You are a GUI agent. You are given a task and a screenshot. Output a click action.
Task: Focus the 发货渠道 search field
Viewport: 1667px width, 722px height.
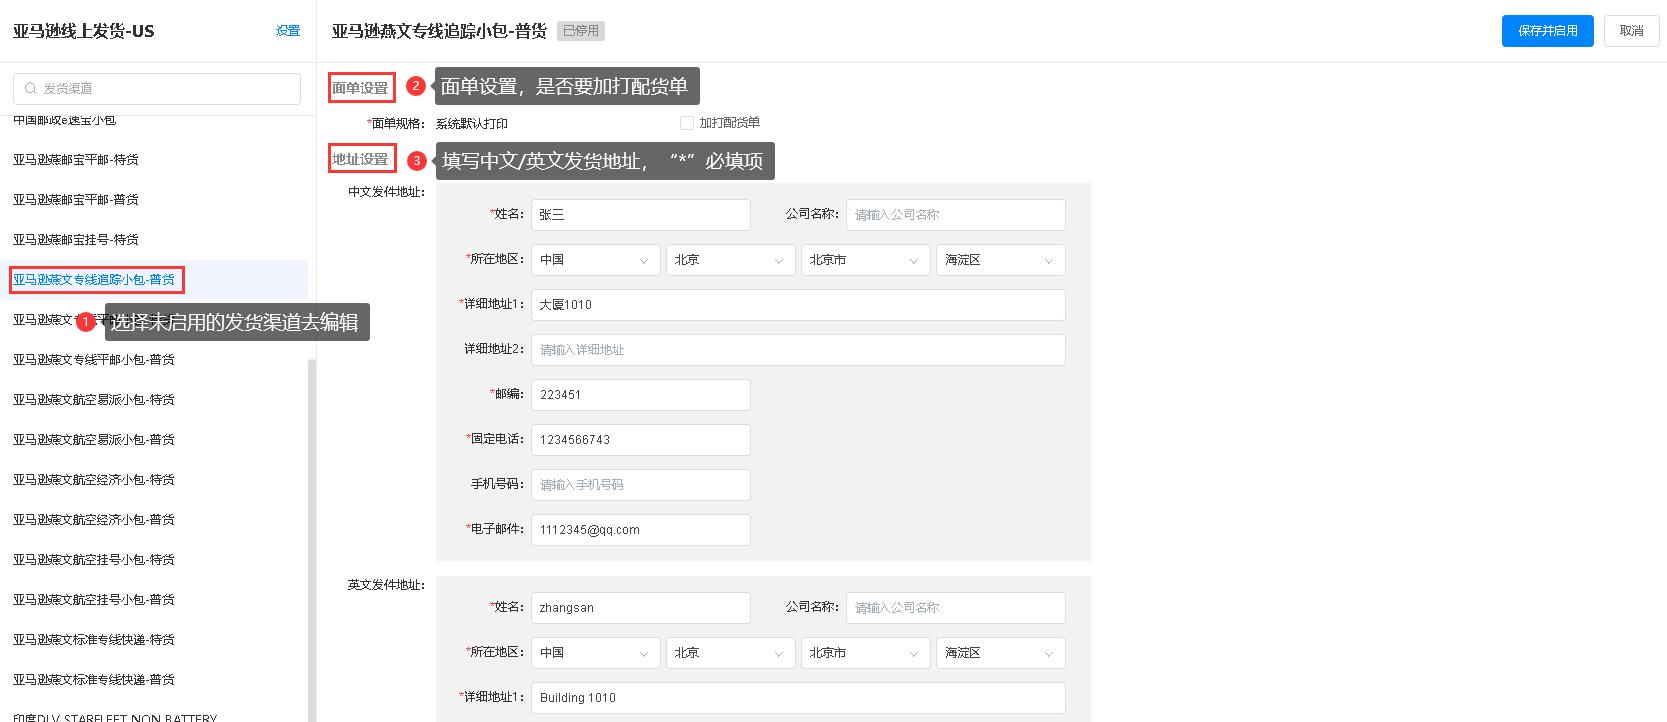[x=157, y=88]
